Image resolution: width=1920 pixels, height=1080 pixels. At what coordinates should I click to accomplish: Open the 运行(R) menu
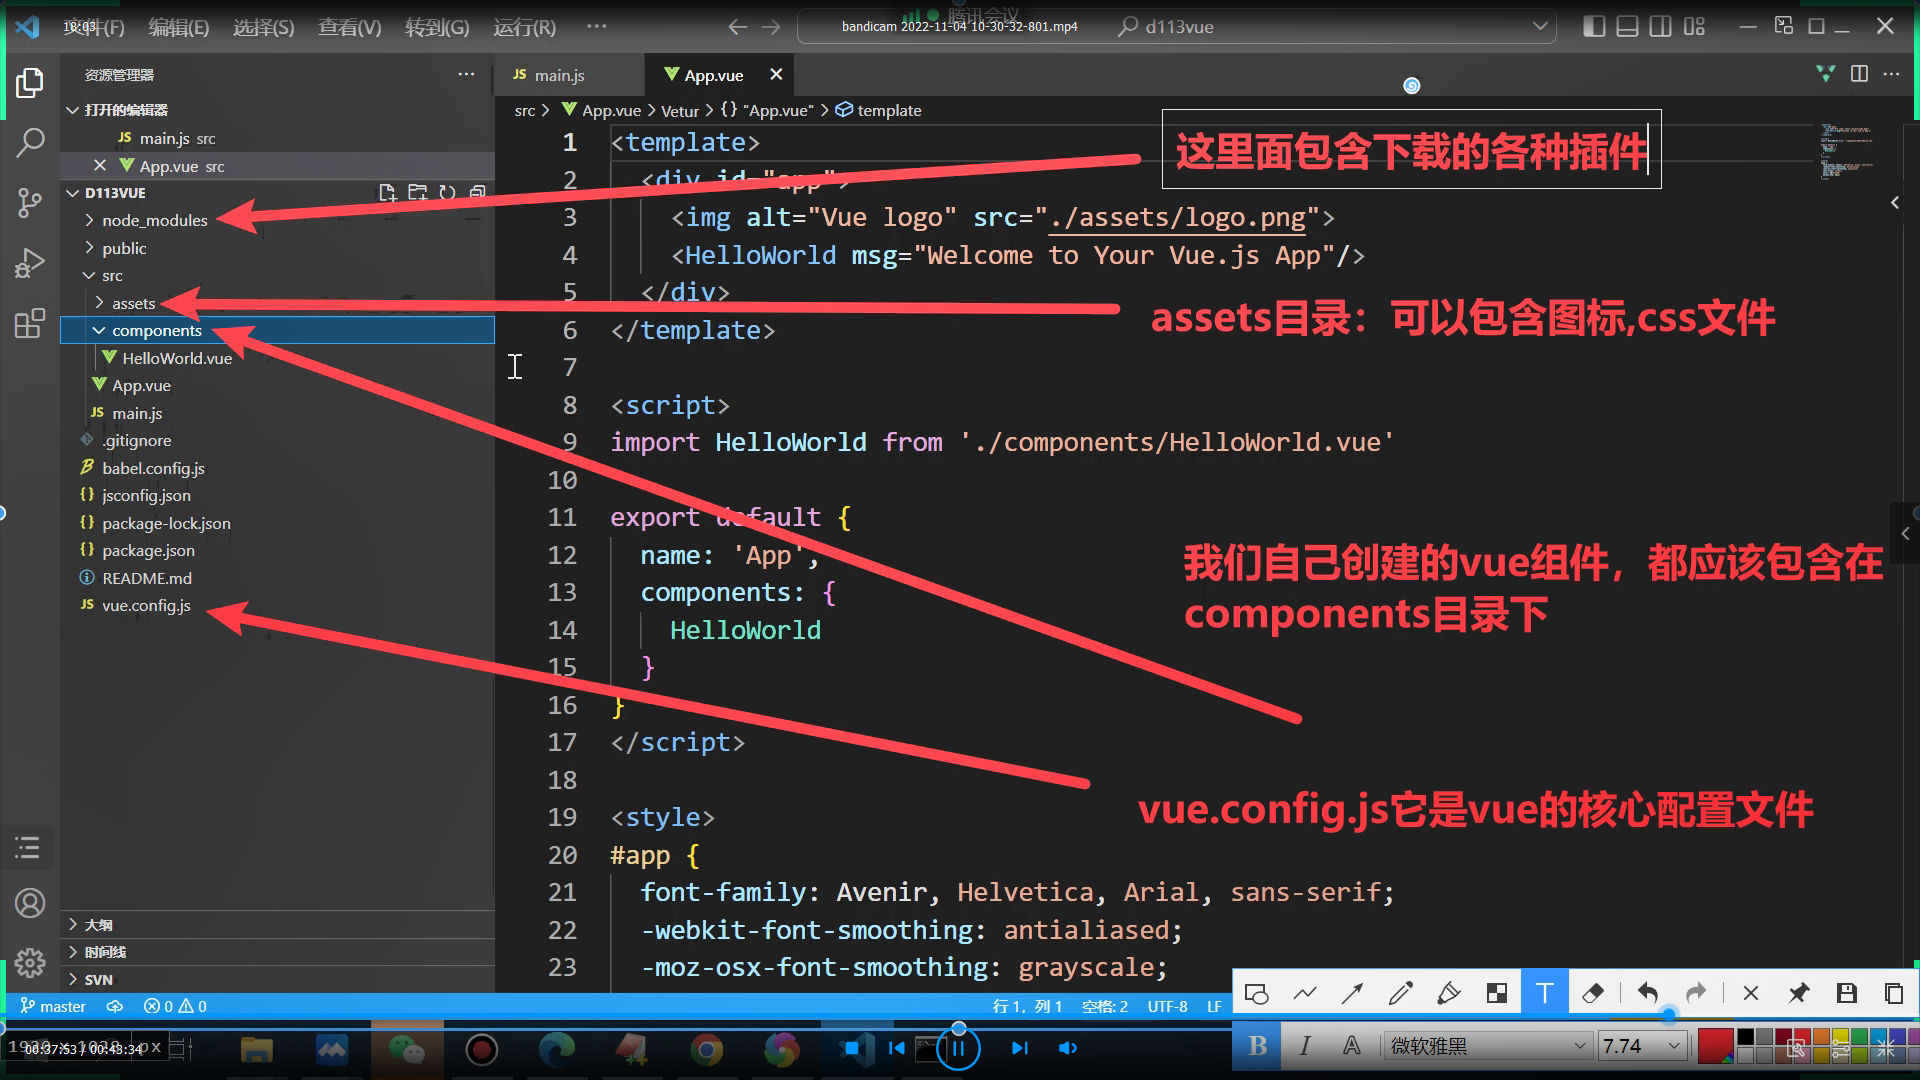coord(524,27)
